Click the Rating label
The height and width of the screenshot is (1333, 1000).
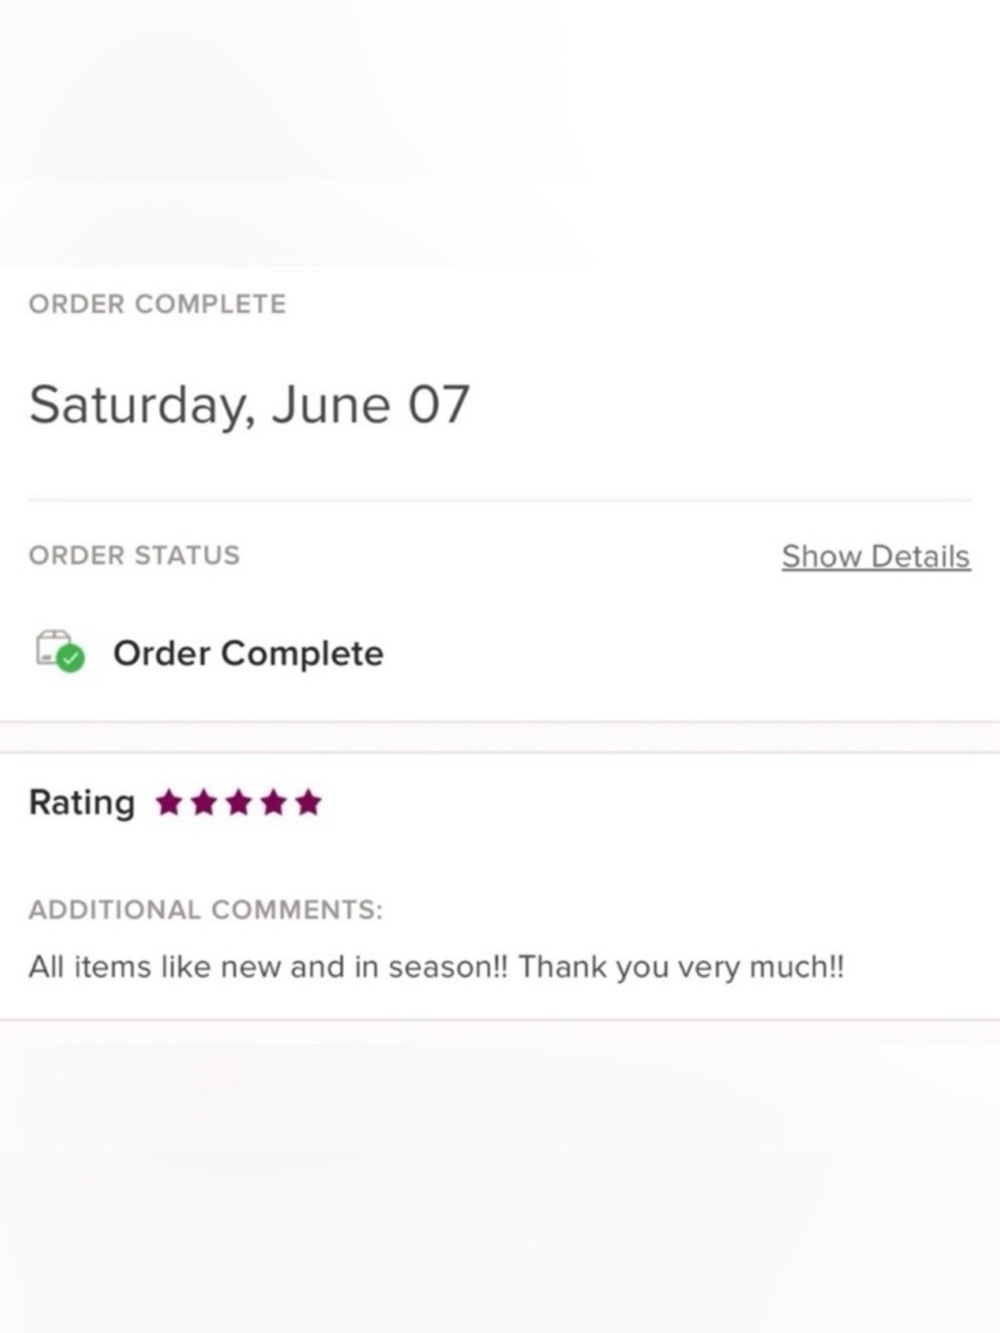click(81, 802)
